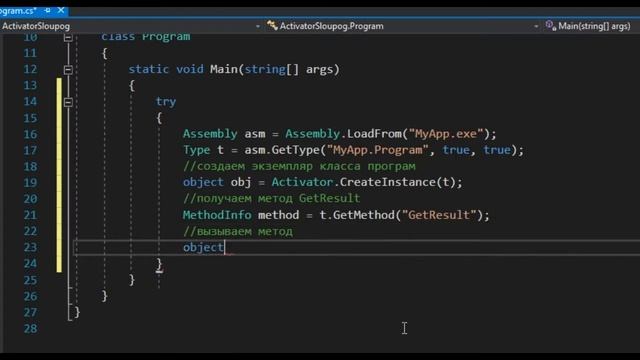The width and height of the screenshot is (640, 360).
Task: Click the method icon beside Main(string[] args)
Action: [x=550, y=26]
